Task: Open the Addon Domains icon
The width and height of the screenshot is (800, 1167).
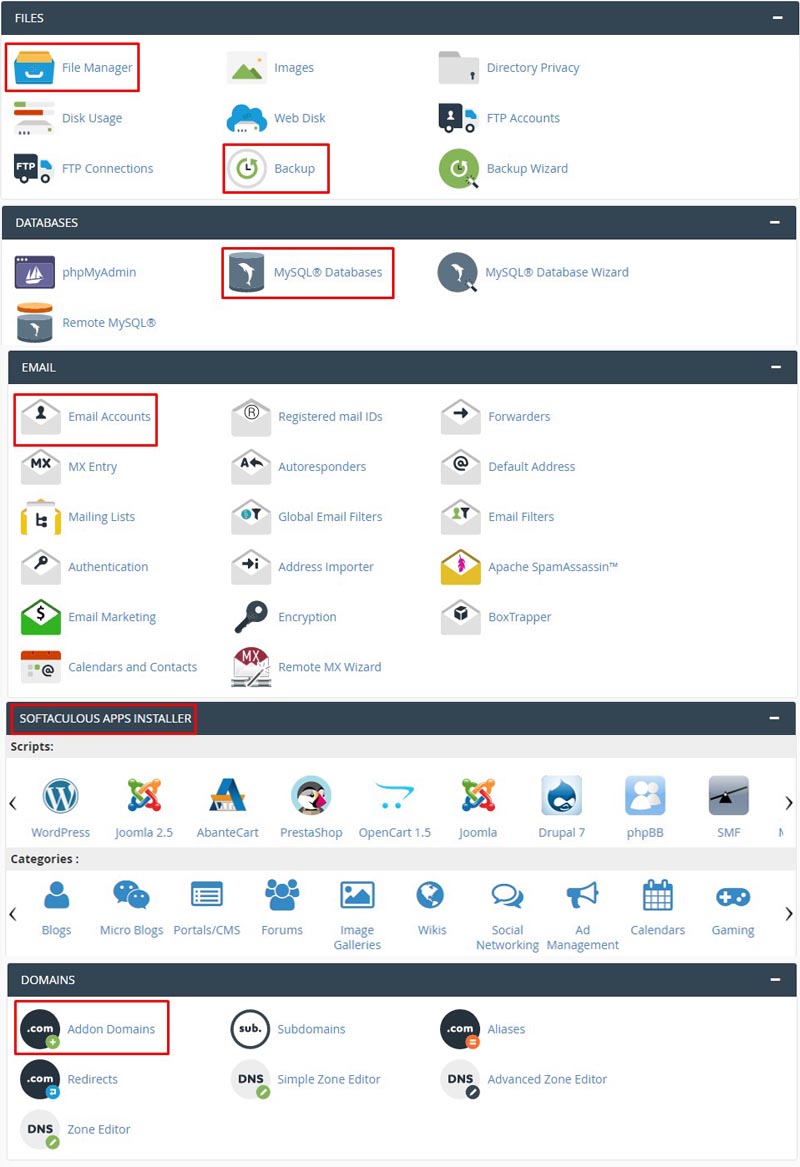Action: 40,1029
